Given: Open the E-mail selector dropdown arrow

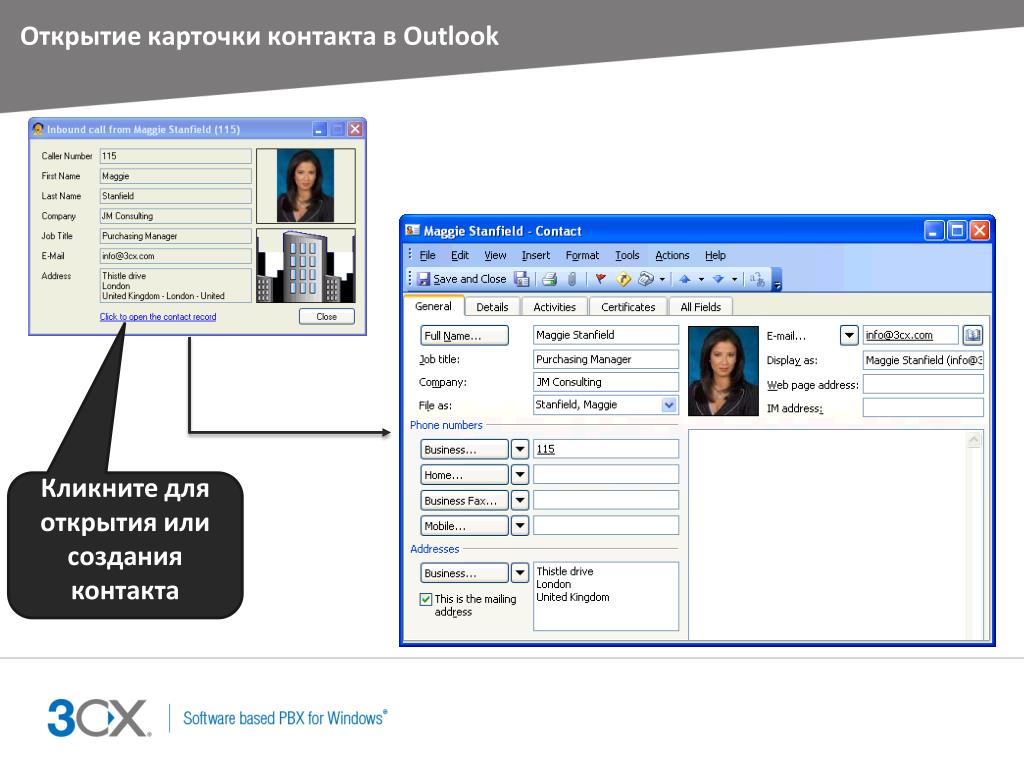Looking at the screenshot, I should 848,336.
